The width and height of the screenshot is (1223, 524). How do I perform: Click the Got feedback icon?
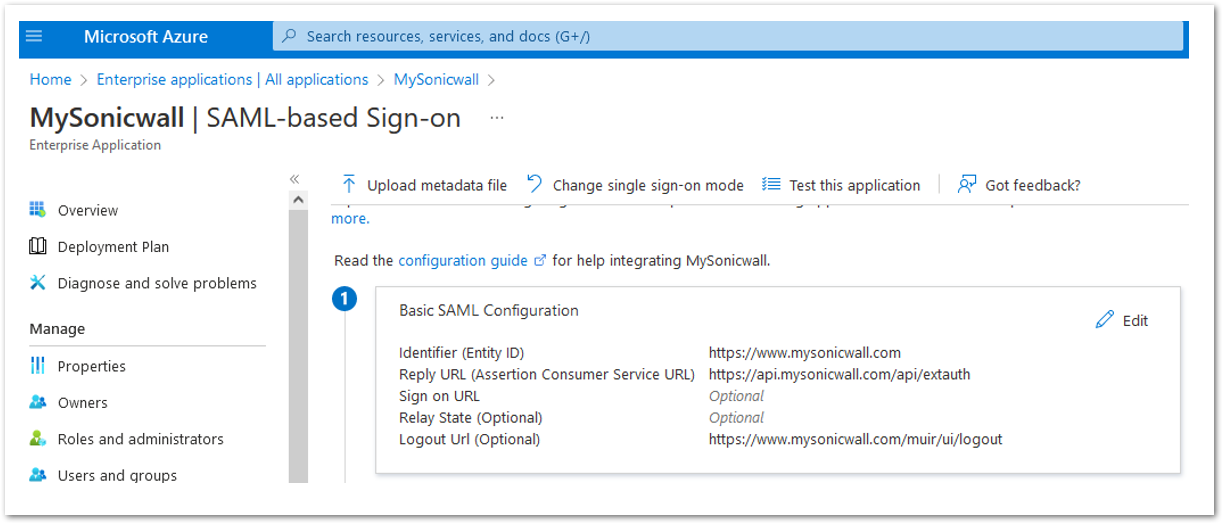pos(966,184)
